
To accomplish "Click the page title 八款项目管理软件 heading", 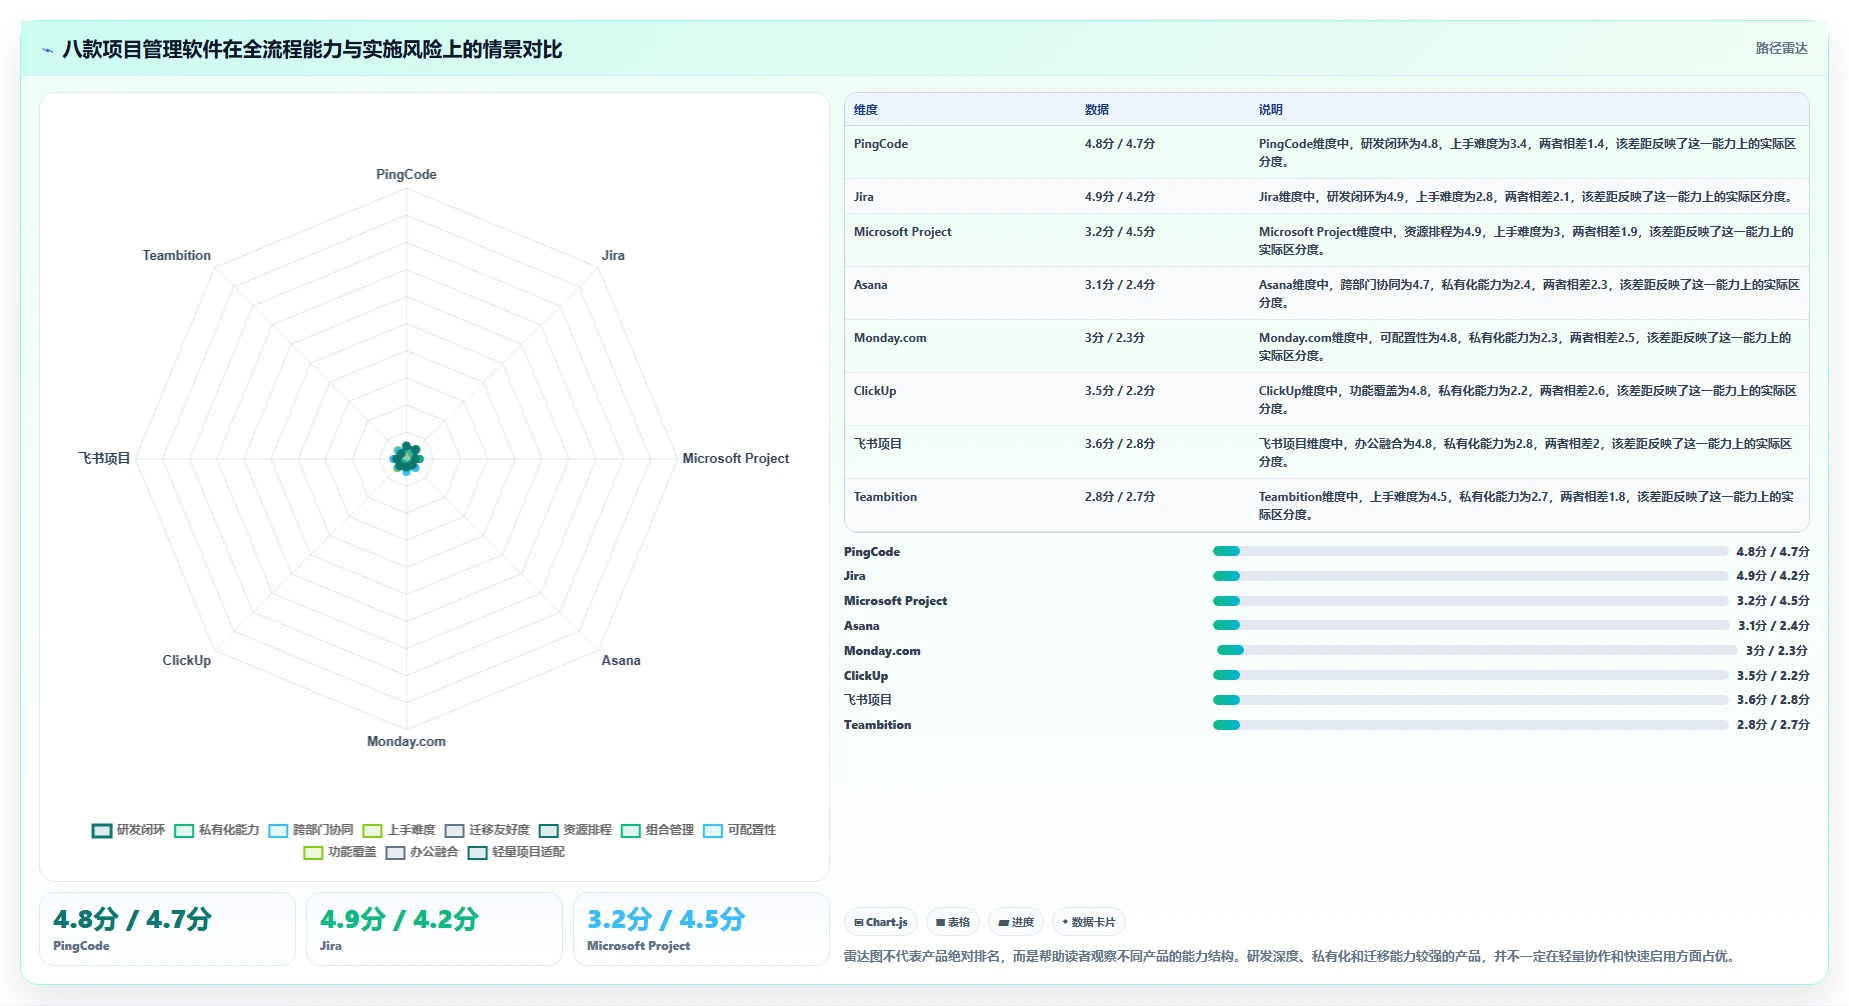I will pyautogui.click(x=312, y=50).
